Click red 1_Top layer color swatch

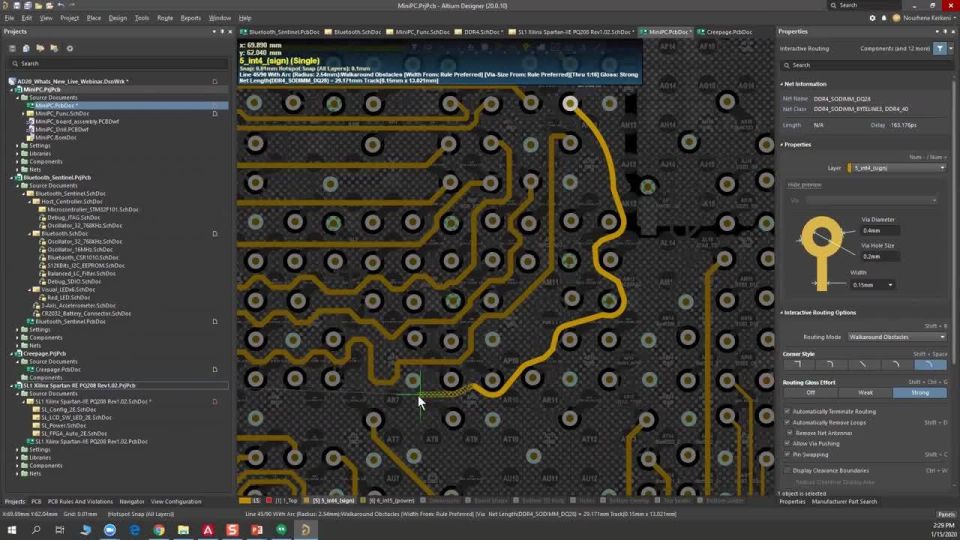(x=268, y=501)
